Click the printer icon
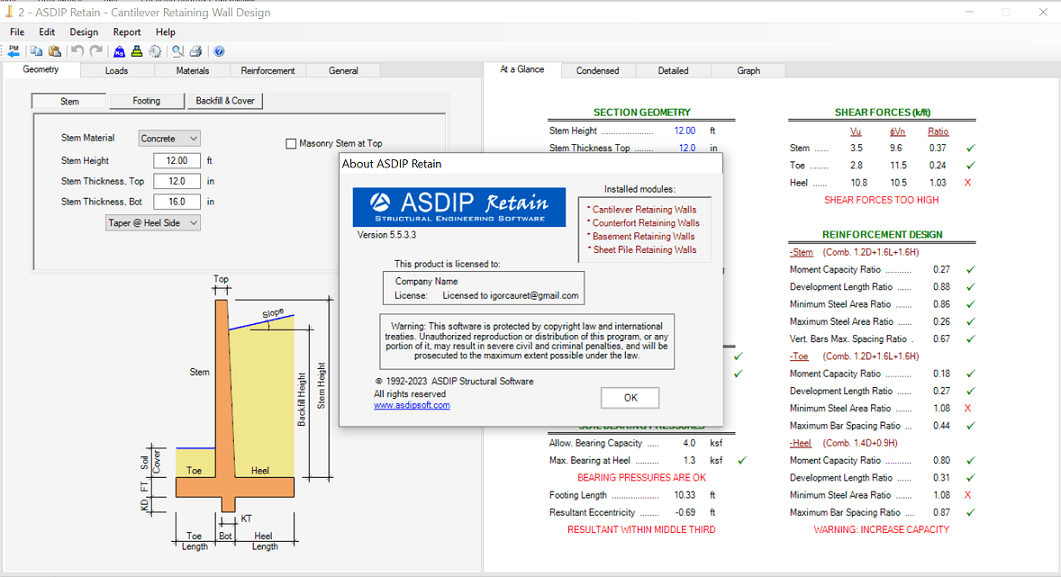This screenshot has width=1061, height=577. point(196,51)
